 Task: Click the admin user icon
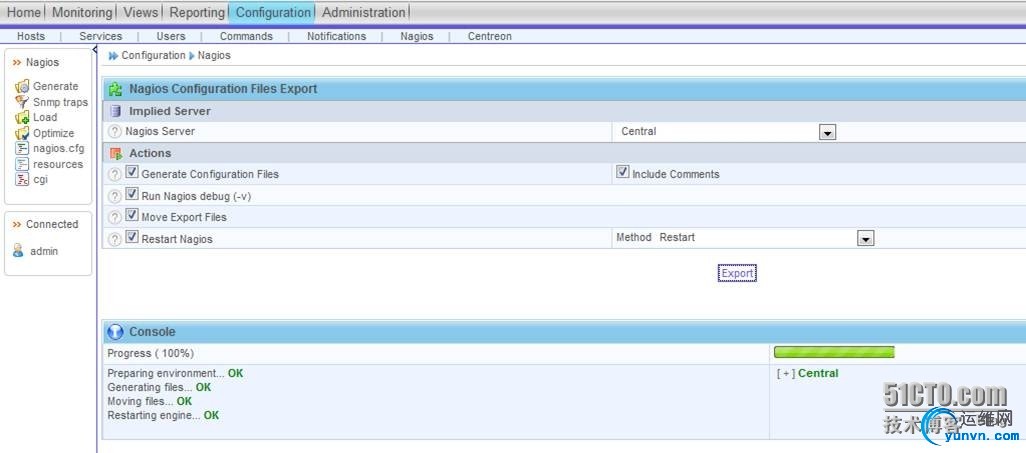18,251
